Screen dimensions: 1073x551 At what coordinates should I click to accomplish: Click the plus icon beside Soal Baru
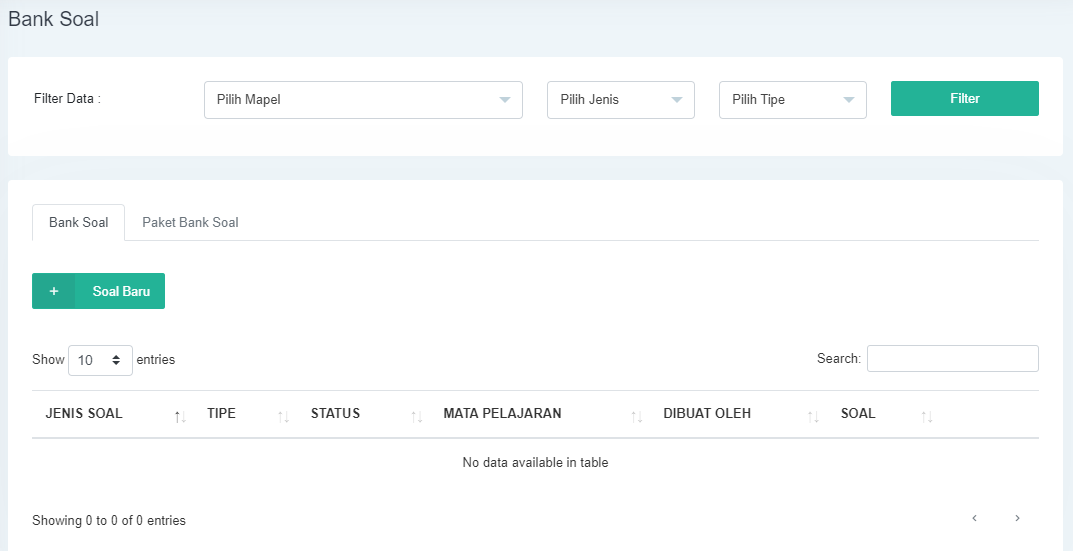click(54, 291)
